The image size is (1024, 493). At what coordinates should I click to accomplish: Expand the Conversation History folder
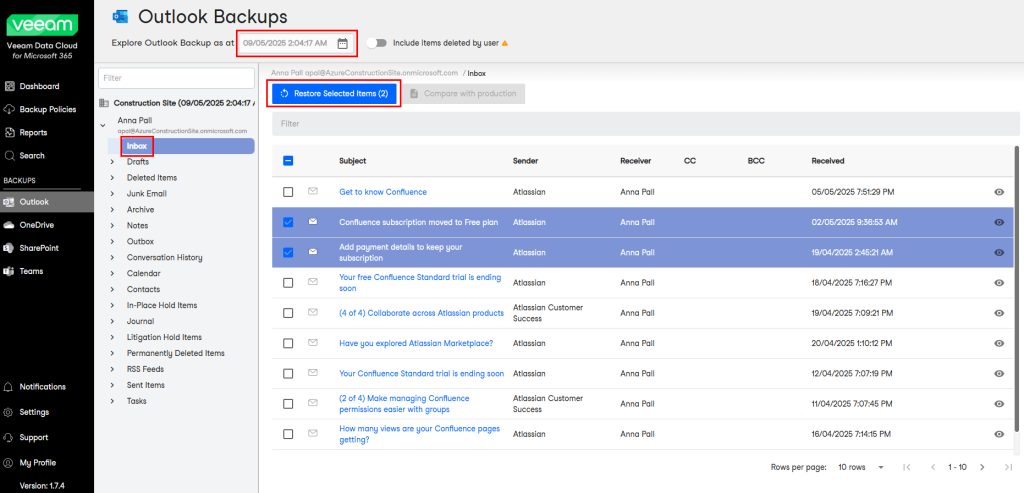112,257
